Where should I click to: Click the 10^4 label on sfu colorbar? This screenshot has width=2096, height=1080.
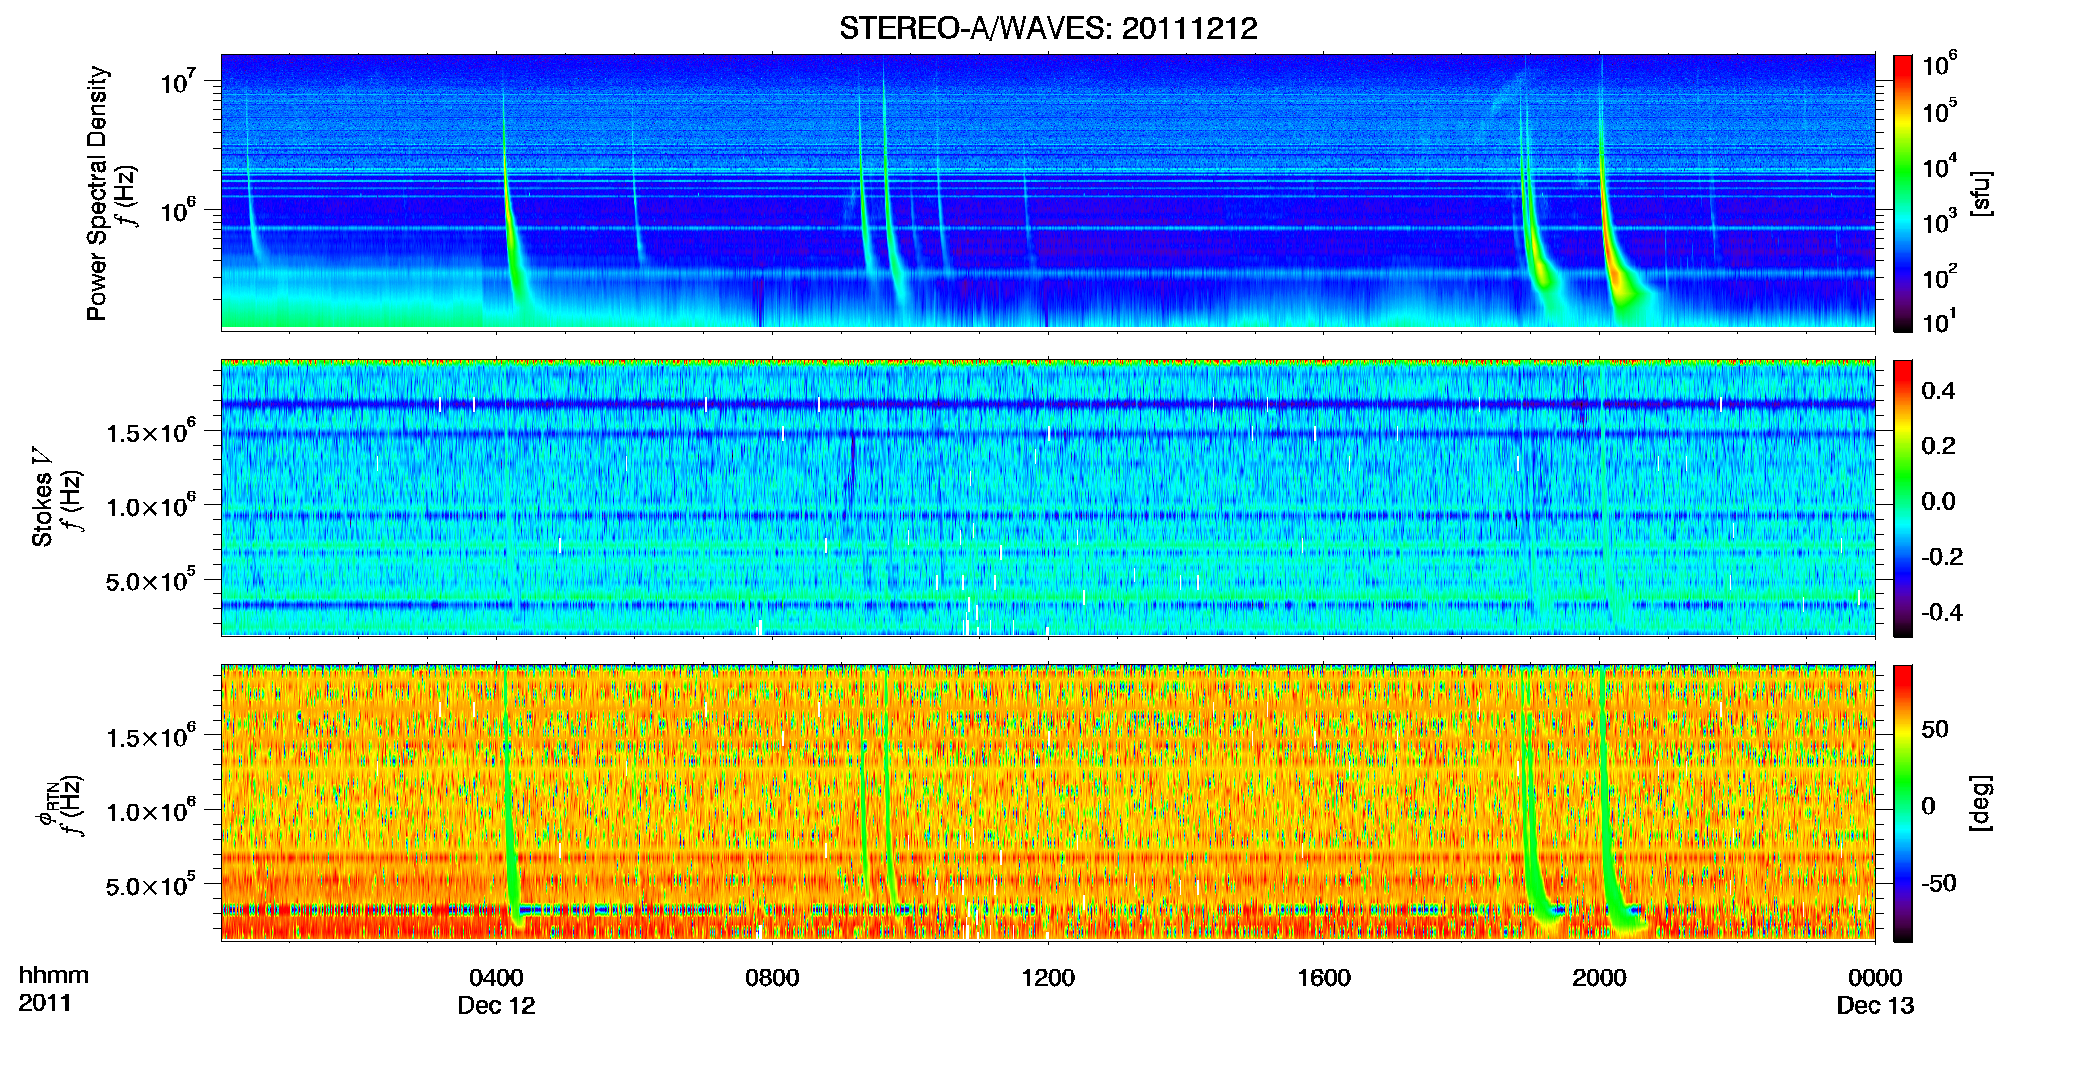click(x=1940, y=166)
